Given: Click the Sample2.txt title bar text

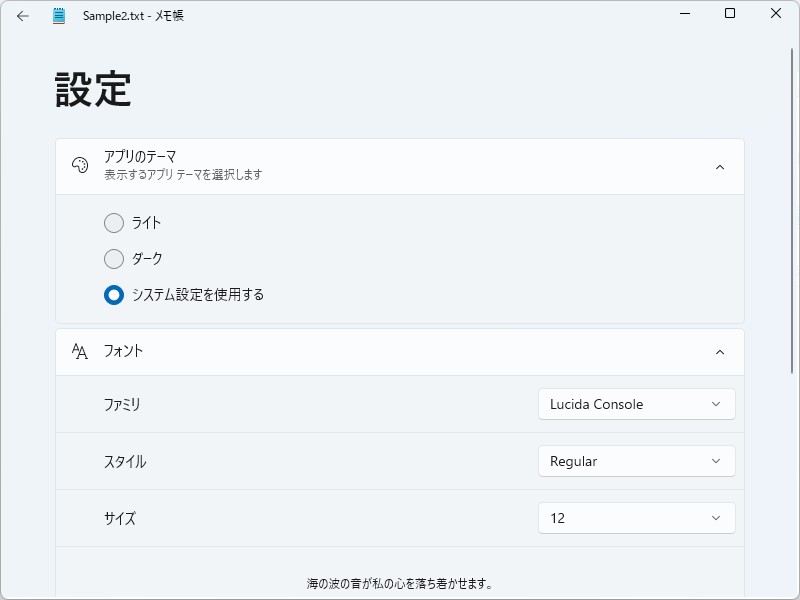Looking at the screenshot, I should pyautogui.click(x=132, y=15).
